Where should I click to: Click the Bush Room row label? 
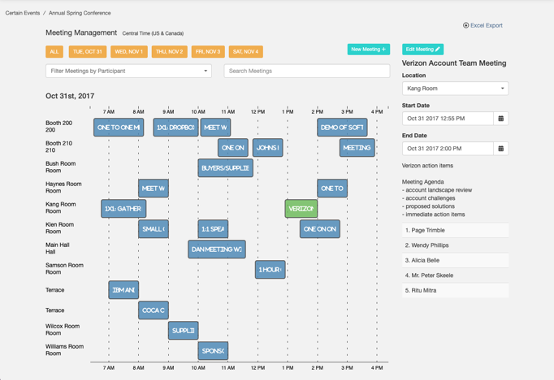[x=60, y=167]
